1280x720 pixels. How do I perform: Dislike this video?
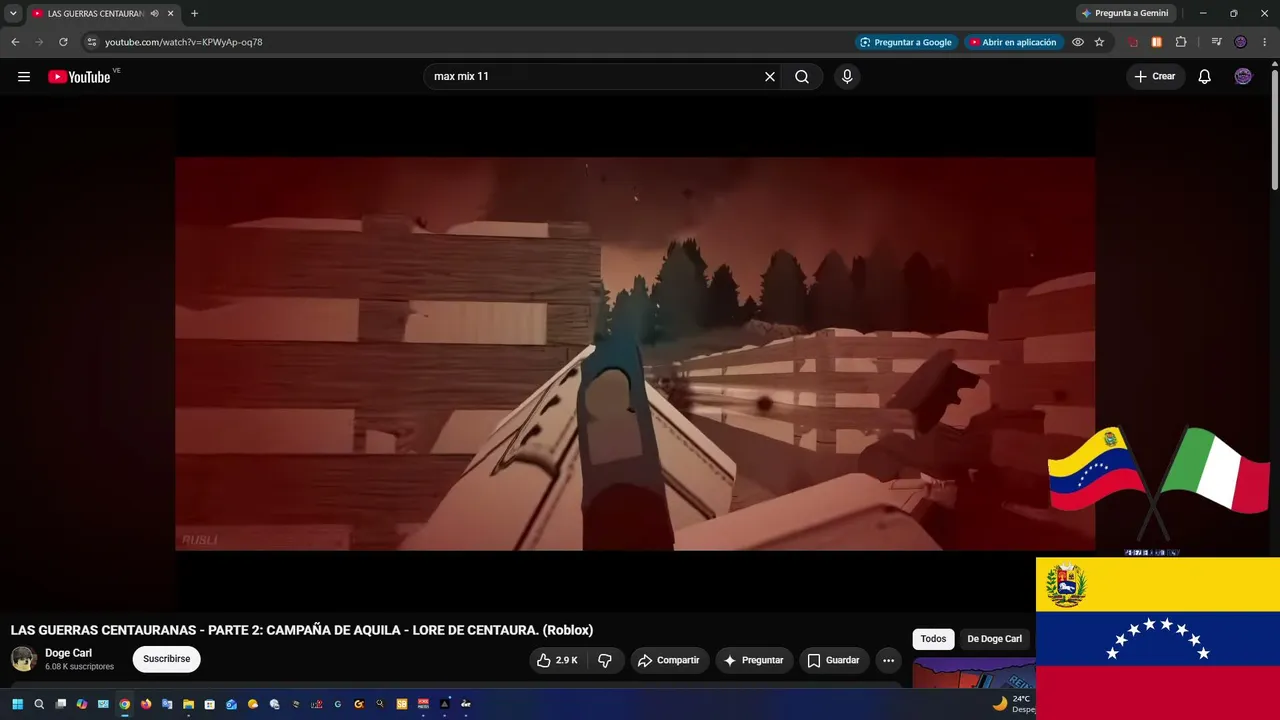pos(605,660)
